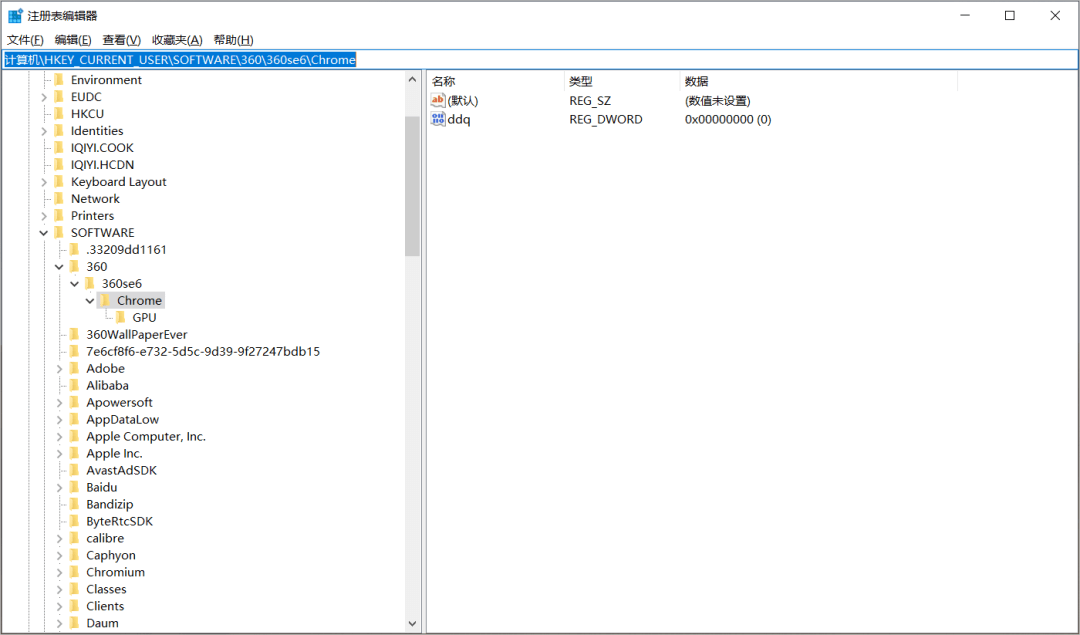The width and height of the screenshot is (1080, 635).
Task: Open the 帮助(H) menu
Action: click(233, 40)
